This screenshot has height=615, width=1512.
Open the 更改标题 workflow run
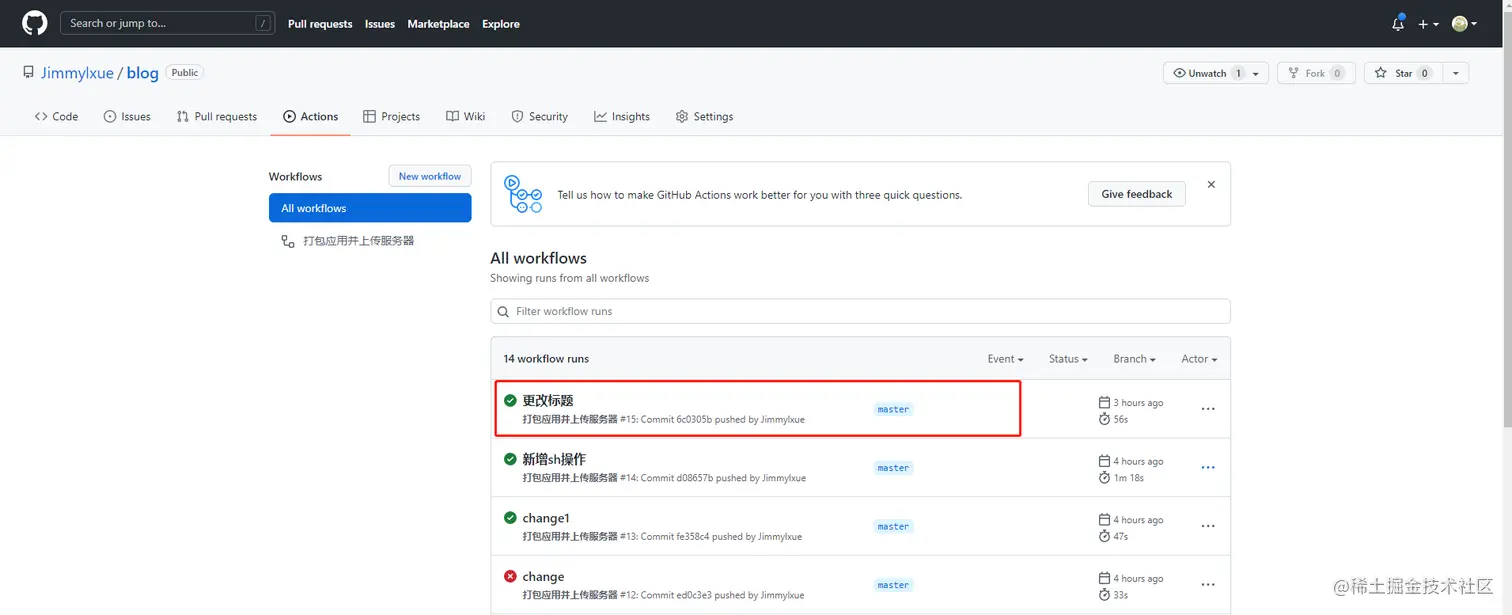tap(548, 400)
